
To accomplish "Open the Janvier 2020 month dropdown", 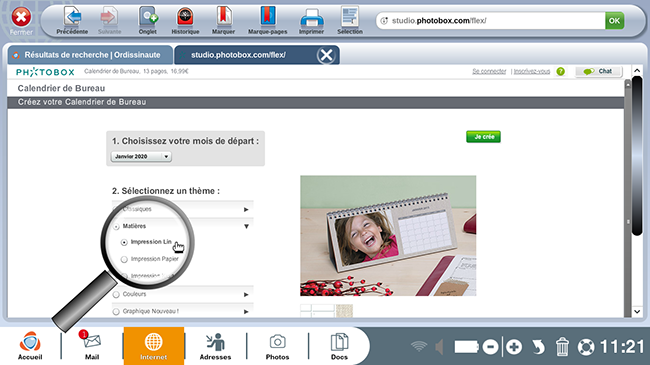I will coord(141,156).
